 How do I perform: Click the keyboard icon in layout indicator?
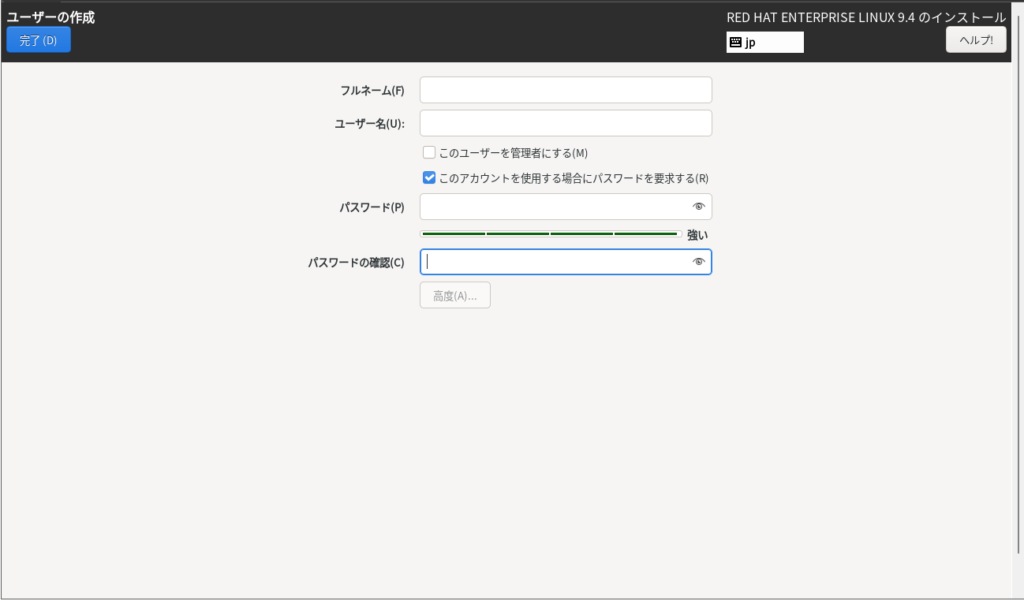(x=735, y=43)
